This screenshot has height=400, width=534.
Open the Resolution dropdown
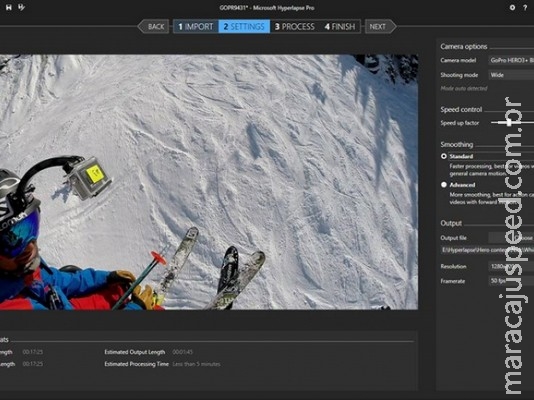tap(511, 266)
